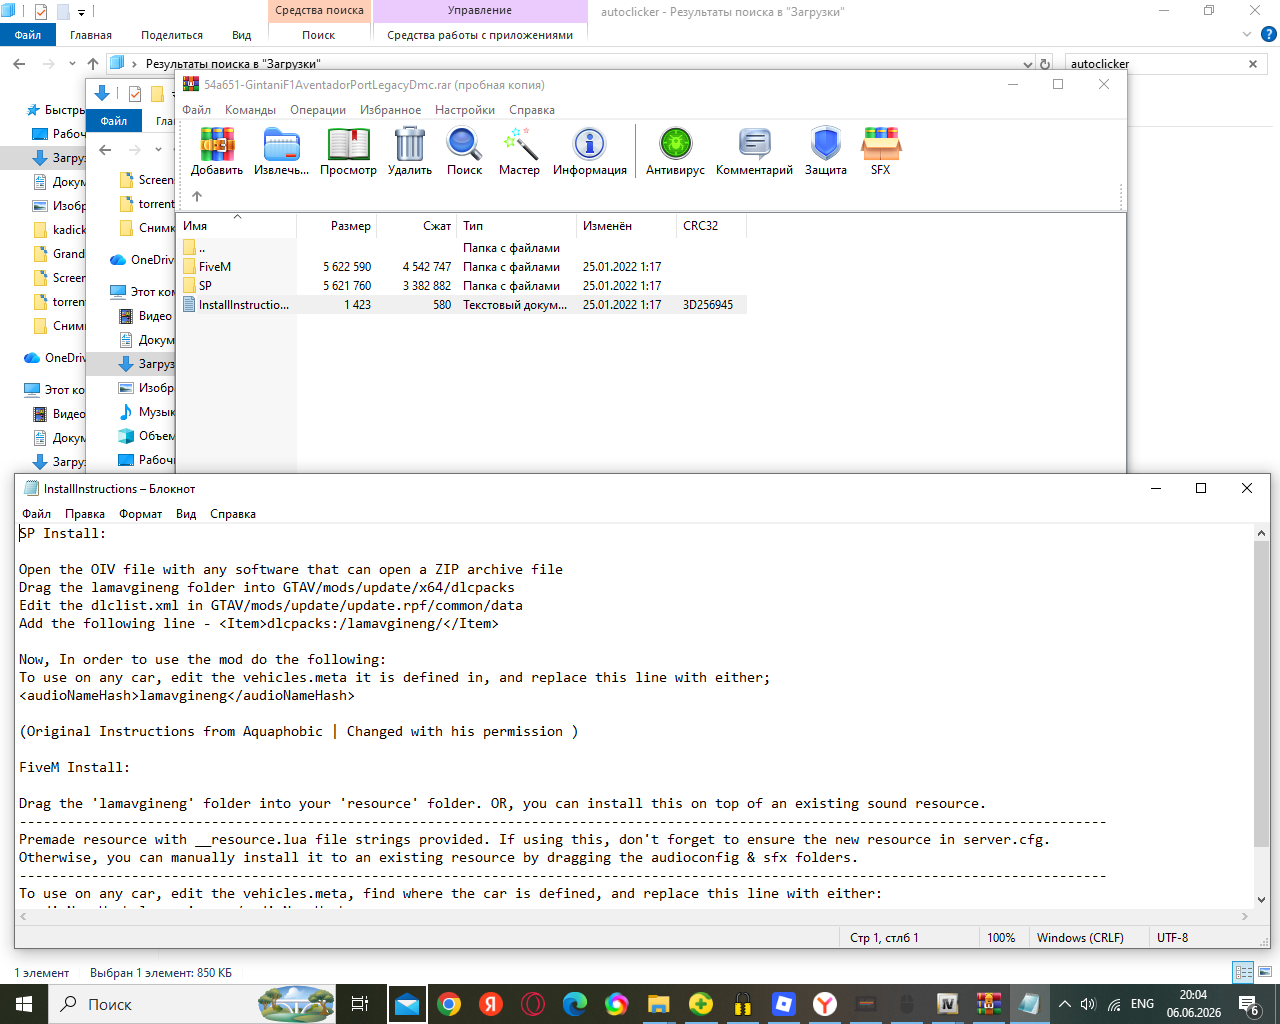Open Справка menu in Notepad
1280x1024 pixels.
[233, 514]
